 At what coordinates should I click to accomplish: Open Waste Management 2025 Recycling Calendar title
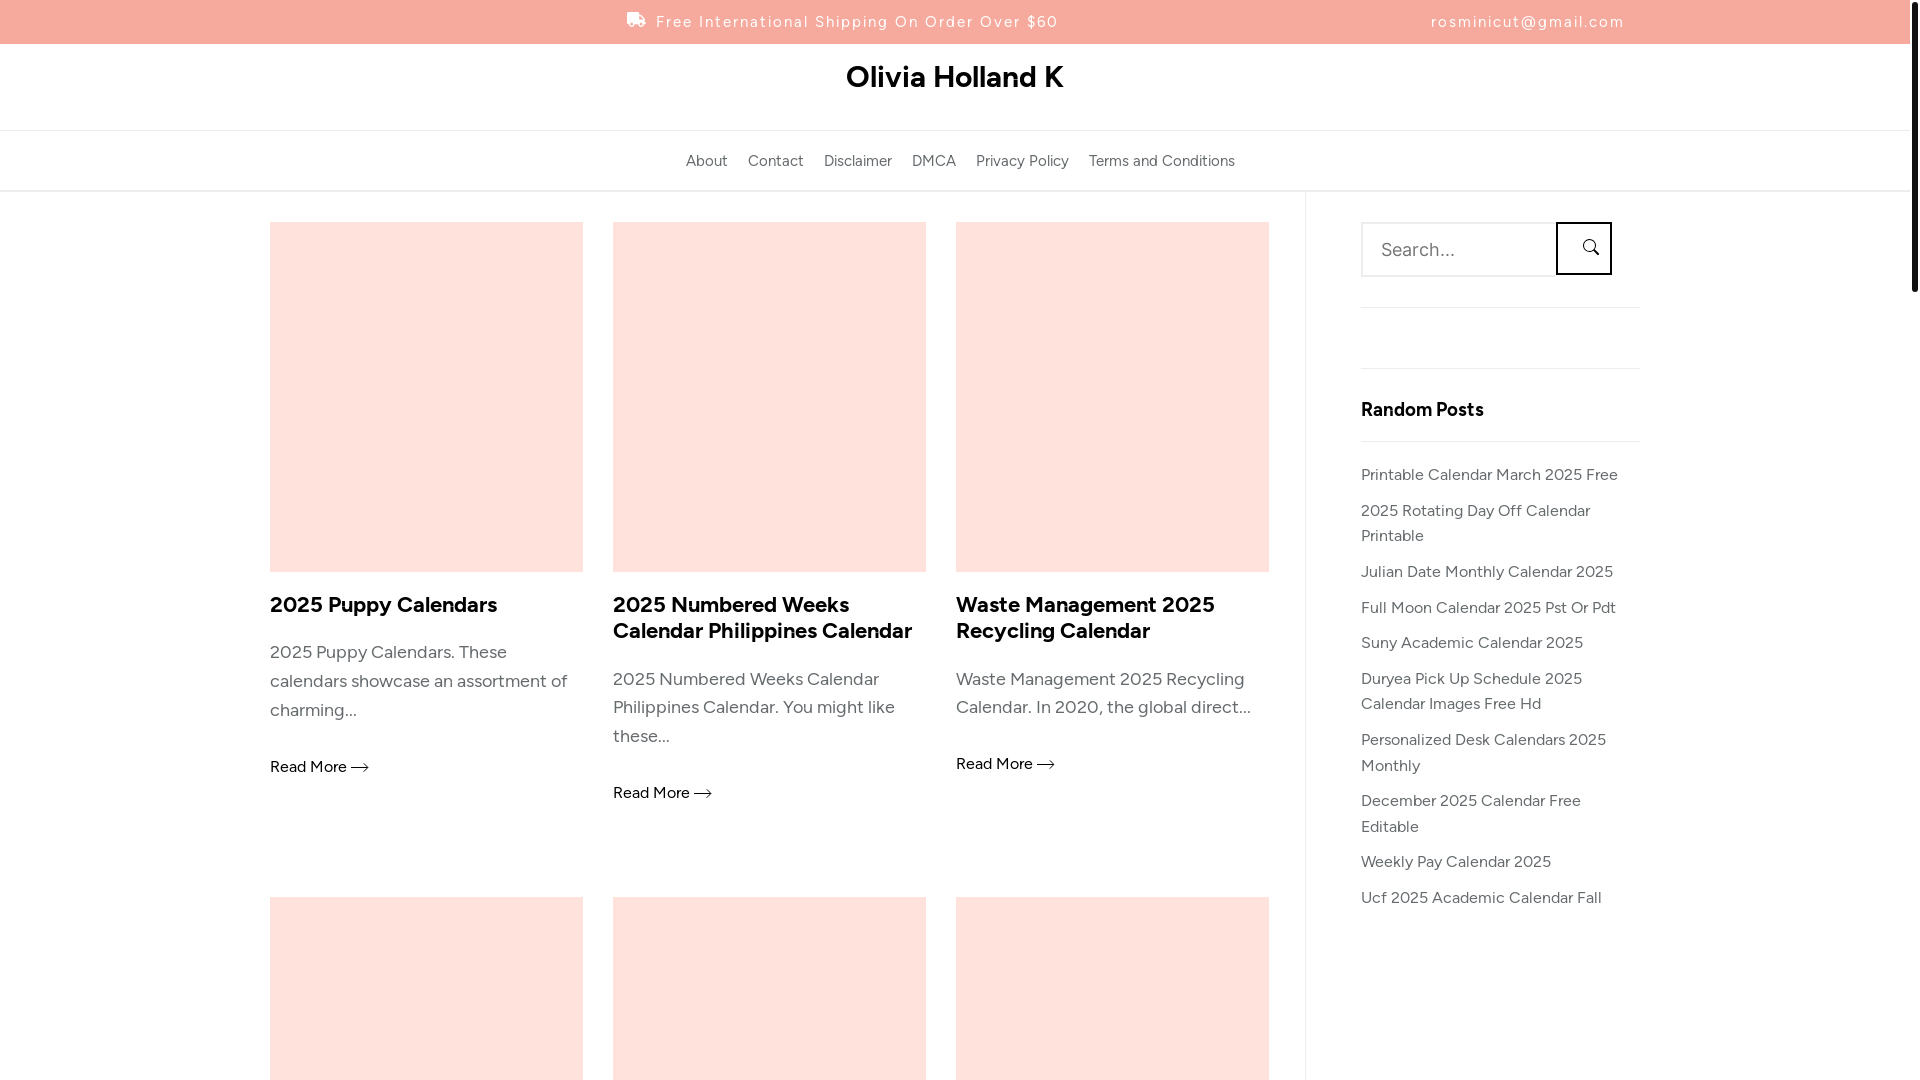[1085, 617]
